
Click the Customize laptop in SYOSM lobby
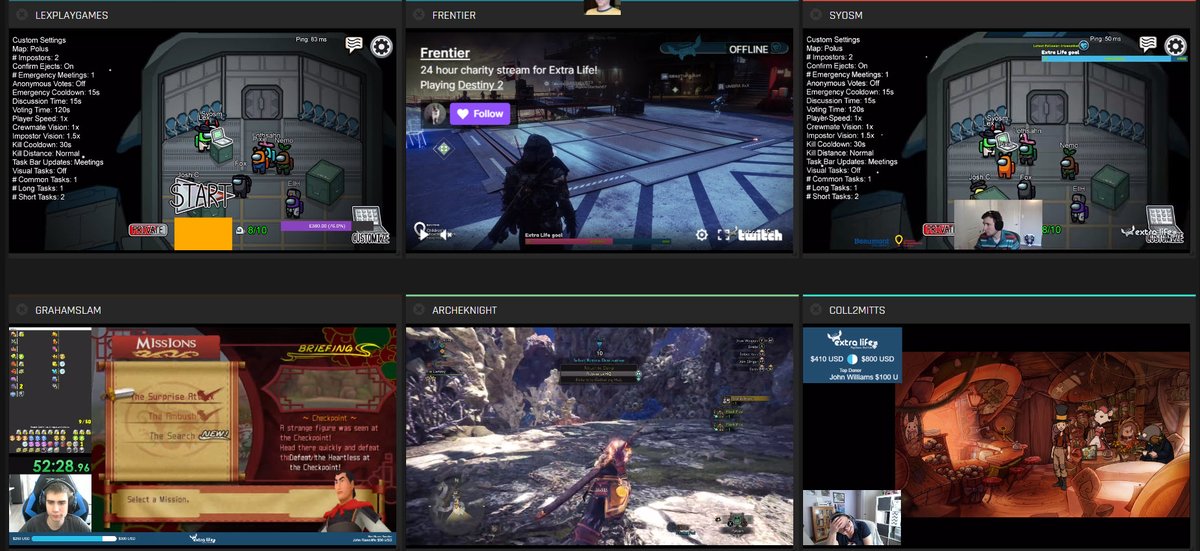[x=1164, y=226]
